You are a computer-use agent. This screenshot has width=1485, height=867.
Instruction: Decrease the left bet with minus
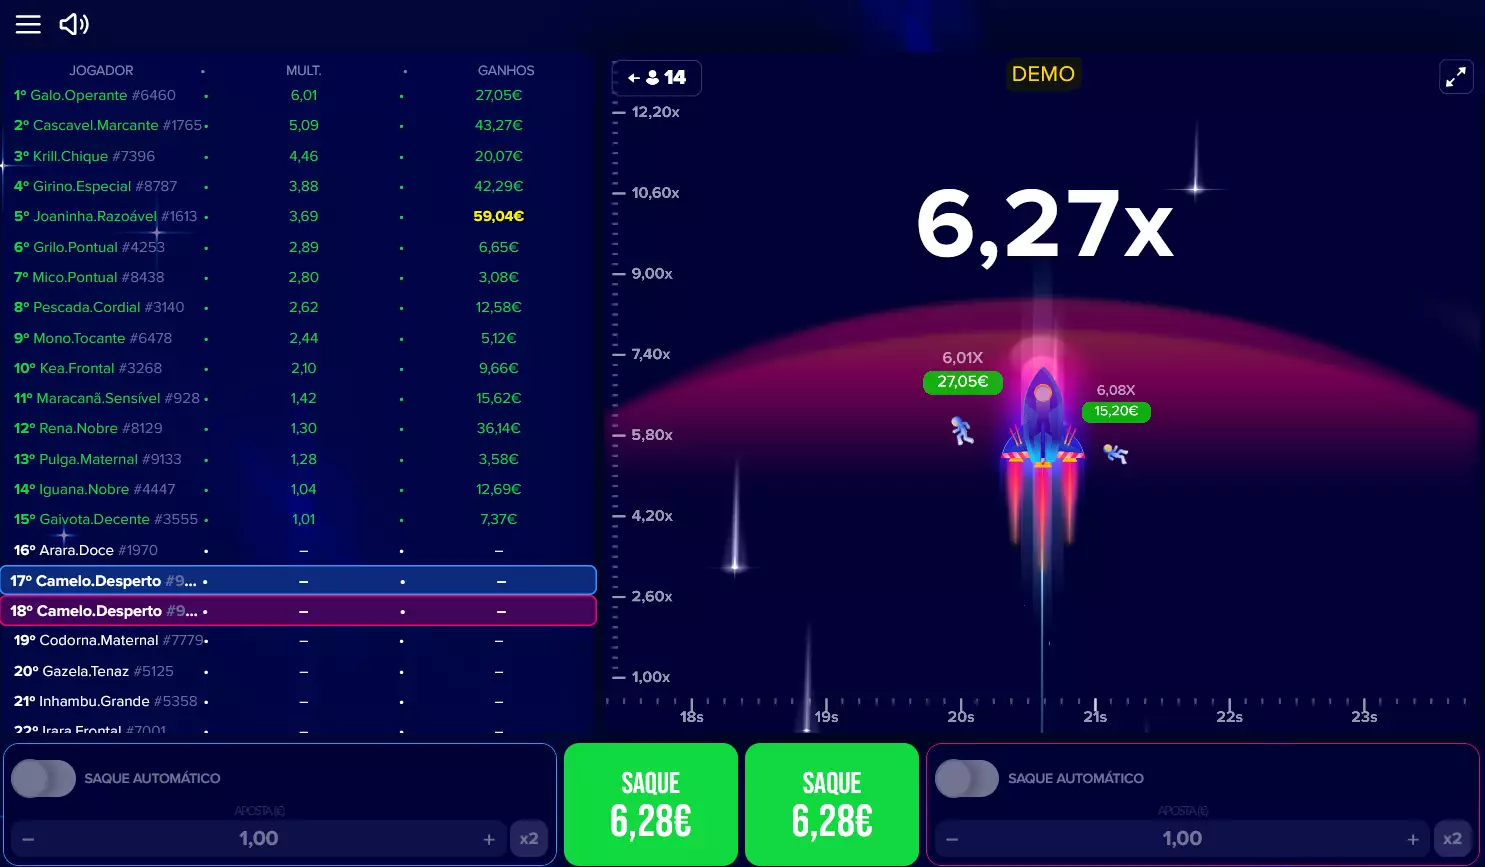coord(28,839)
